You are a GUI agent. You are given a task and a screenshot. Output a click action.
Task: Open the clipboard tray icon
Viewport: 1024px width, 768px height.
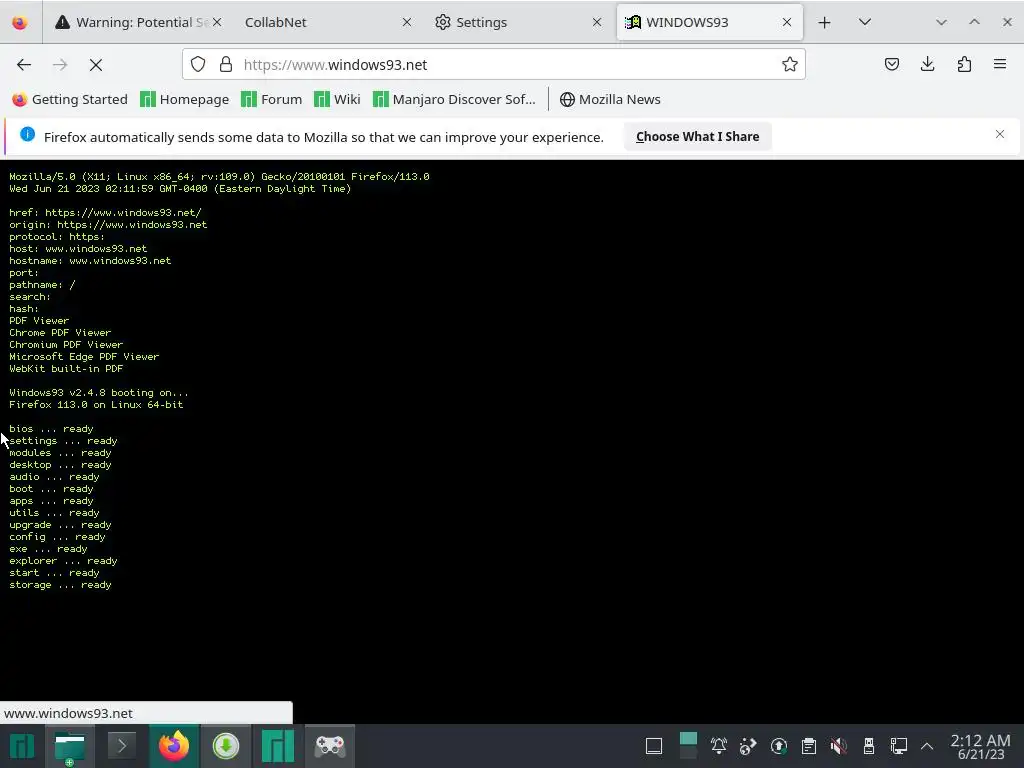808,746
